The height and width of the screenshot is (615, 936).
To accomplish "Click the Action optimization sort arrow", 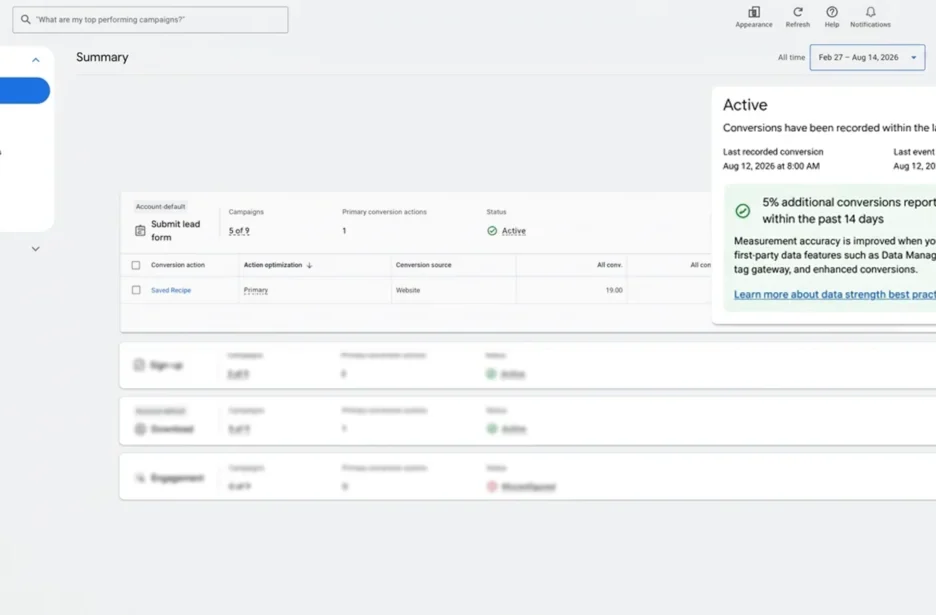I will [309, 265].
